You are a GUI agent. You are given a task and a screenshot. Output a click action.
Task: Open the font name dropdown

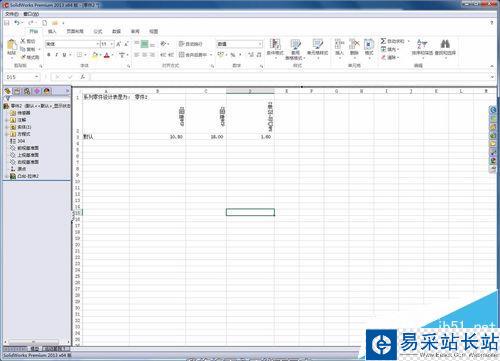click(x=98, y=44)
